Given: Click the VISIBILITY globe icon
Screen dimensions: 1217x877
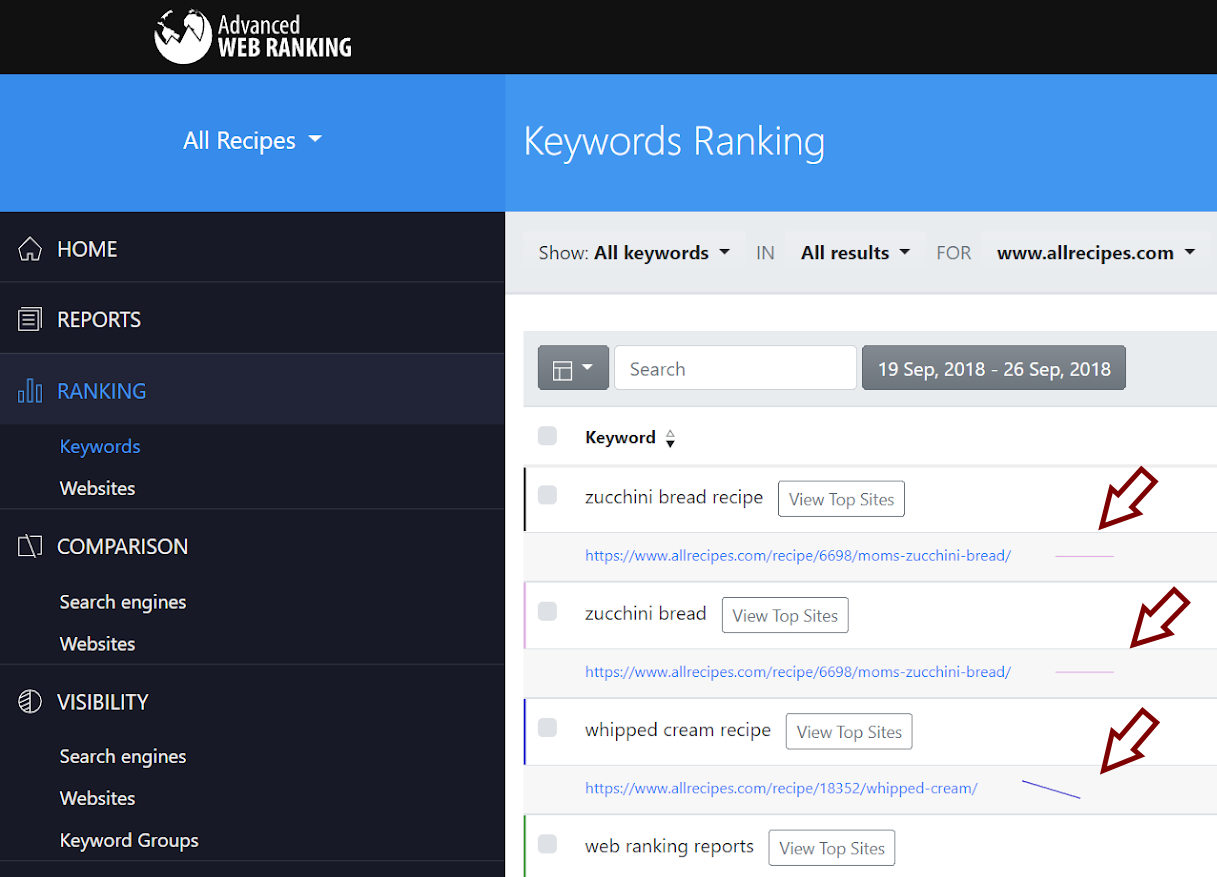Looking at the screenshot, I should click(30, 702).
